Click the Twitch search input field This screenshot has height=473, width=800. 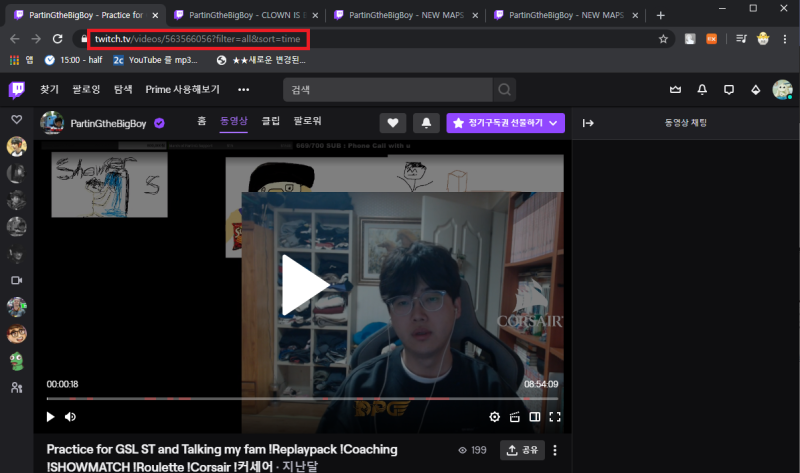tap(388, 90)
